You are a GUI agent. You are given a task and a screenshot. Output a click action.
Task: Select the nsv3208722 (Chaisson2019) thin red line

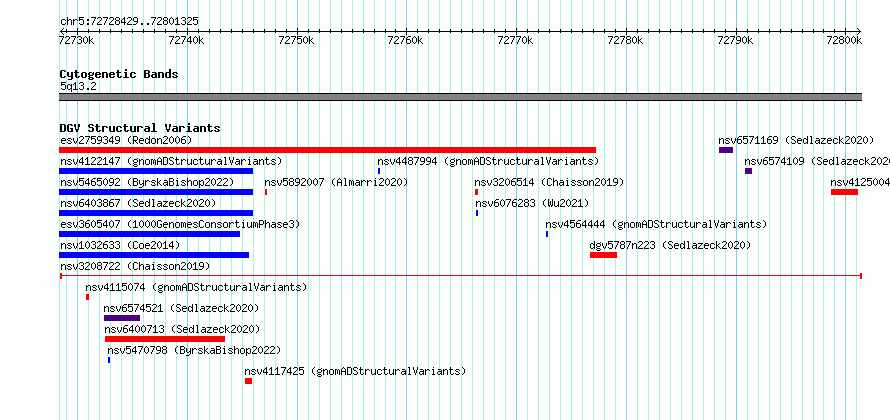[460, 276]
